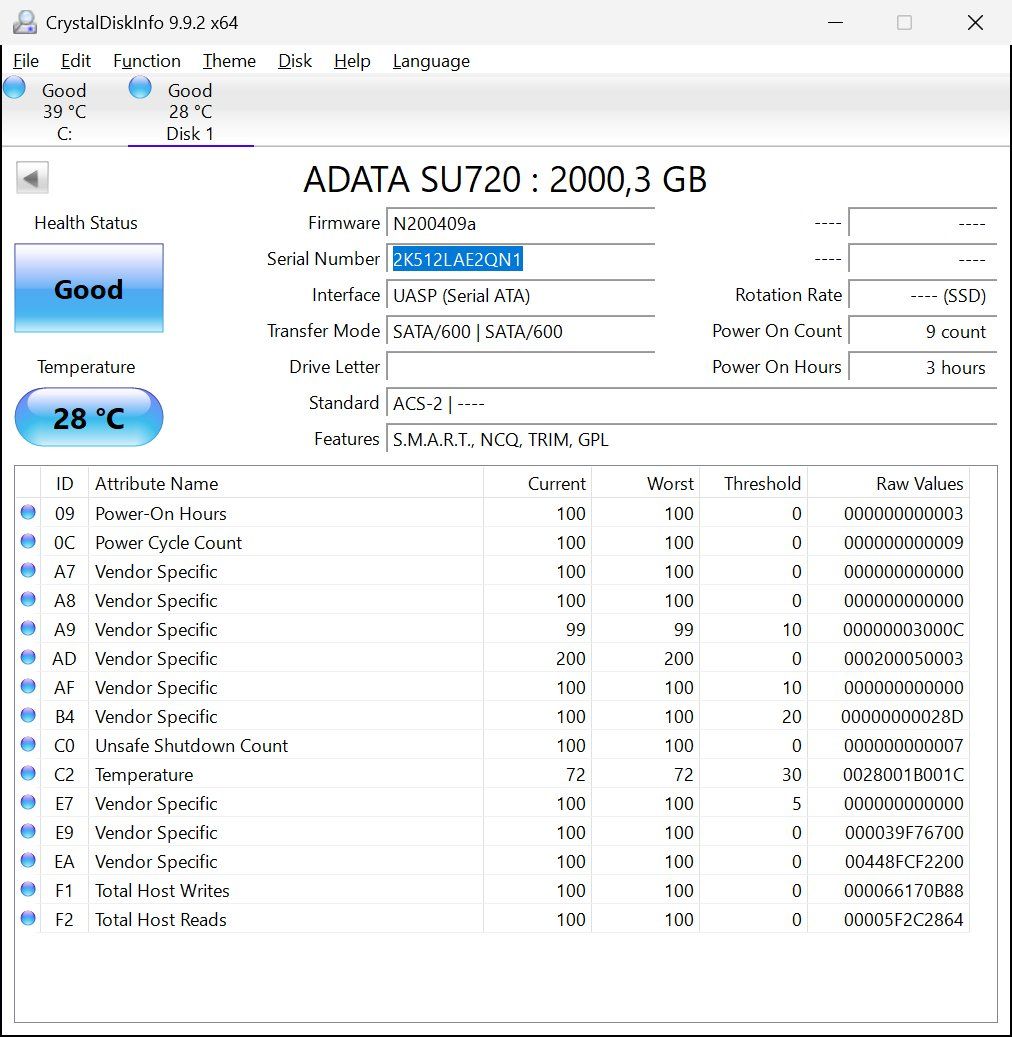
Task: Click the highlighted Serial Number field
Action: 521,259
